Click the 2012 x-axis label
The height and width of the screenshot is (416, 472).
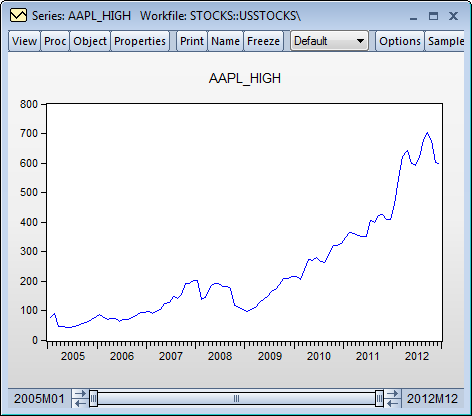click(x=417, y=356)
